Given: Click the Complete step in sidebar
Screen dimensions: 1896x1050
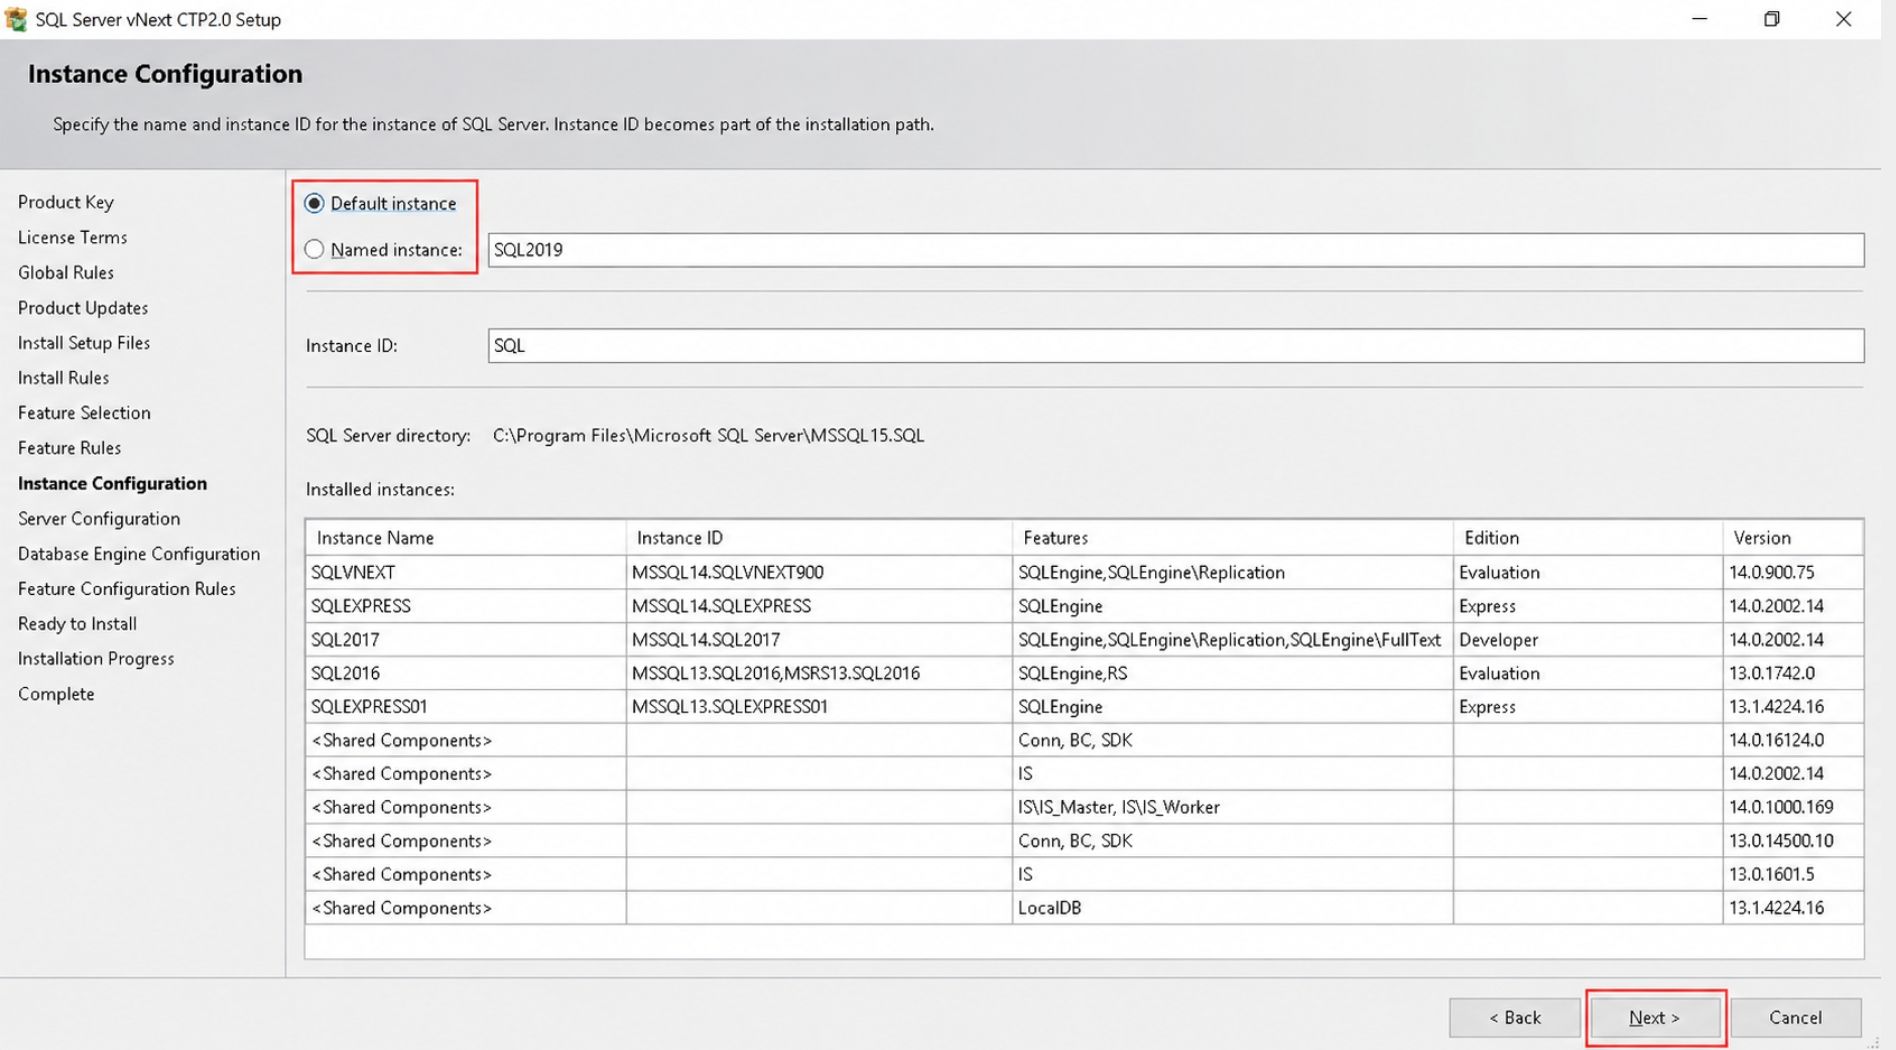Looking at the screenshot, I should (x=56, y=693).
